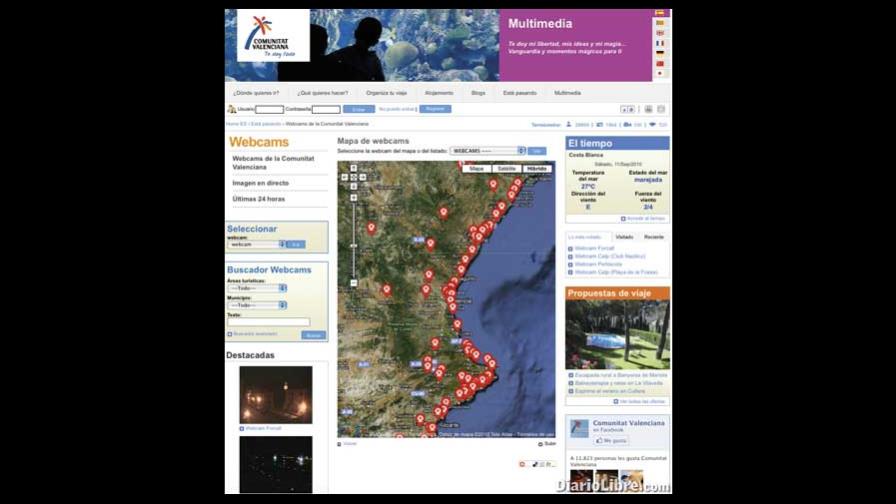Choose the Spanish flag language icon

click(x=660, y=13)
